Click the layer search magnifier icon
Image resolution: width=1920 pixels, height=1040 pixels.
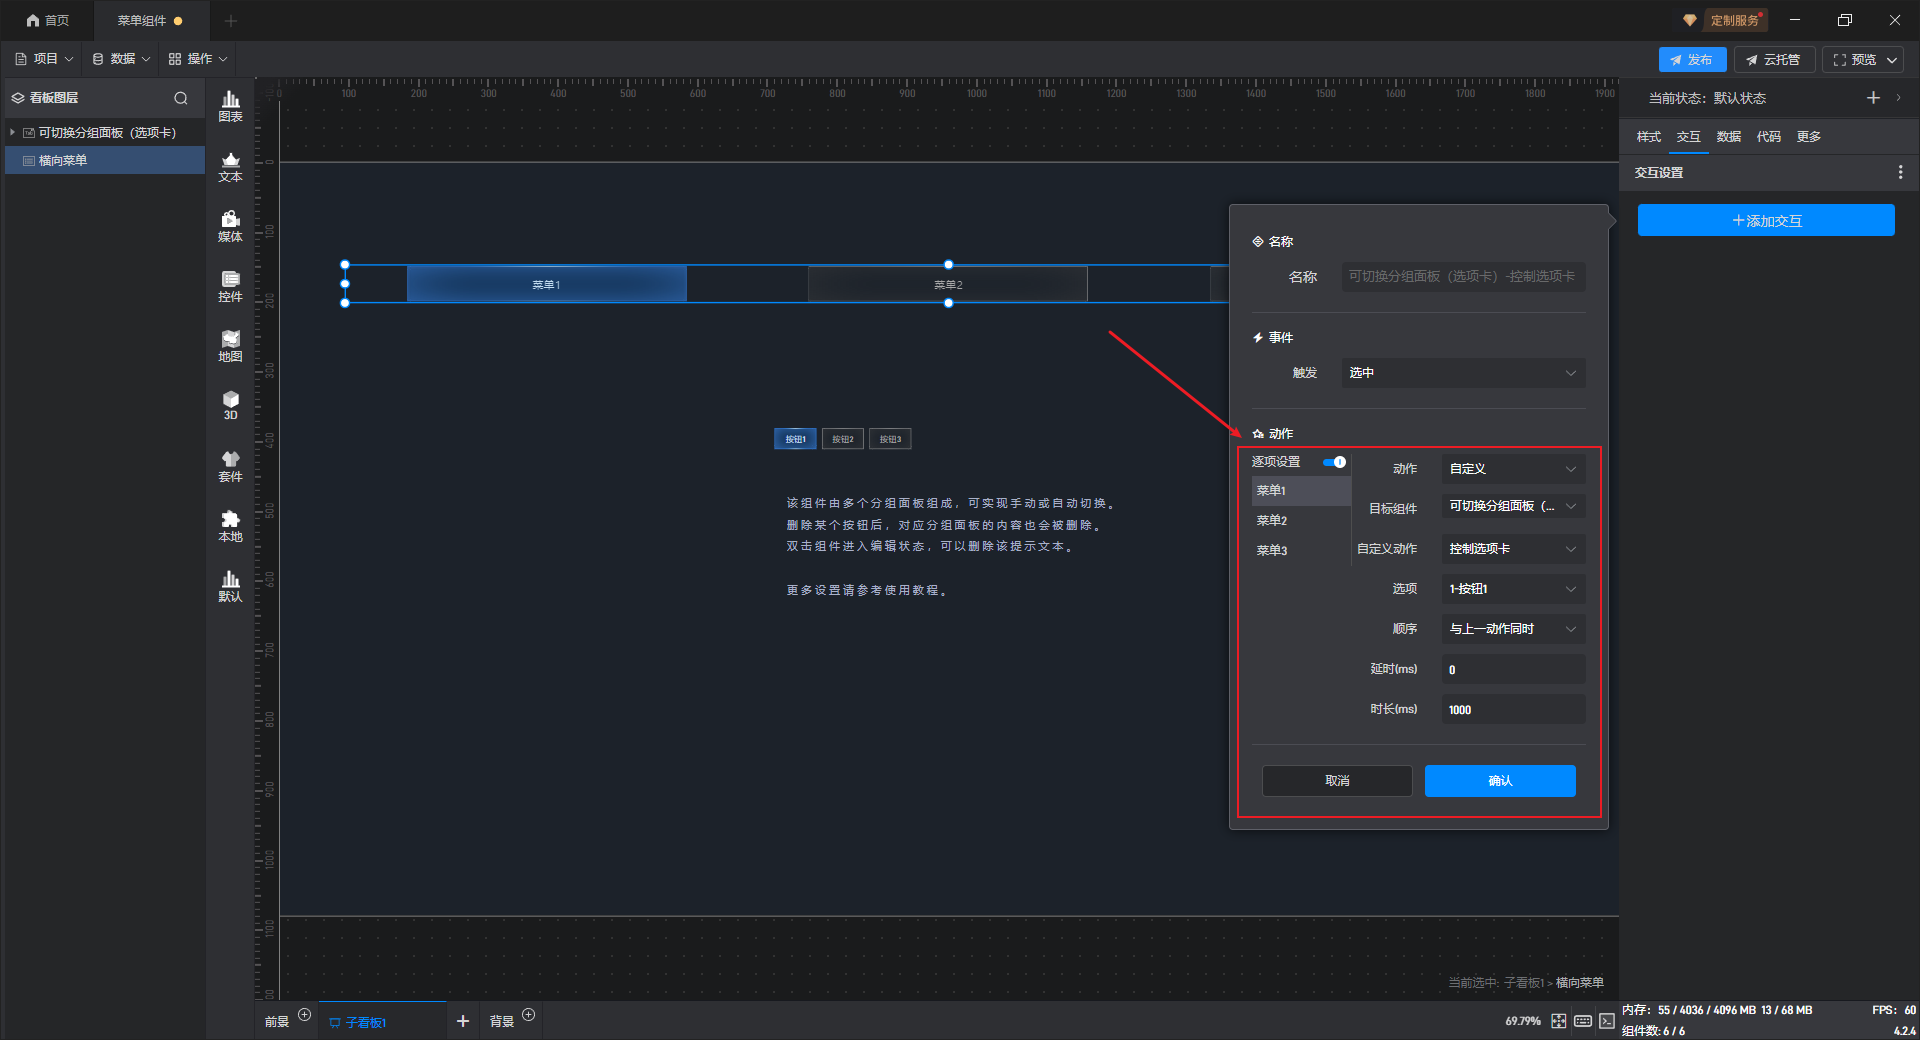click(x=181, y=98)
